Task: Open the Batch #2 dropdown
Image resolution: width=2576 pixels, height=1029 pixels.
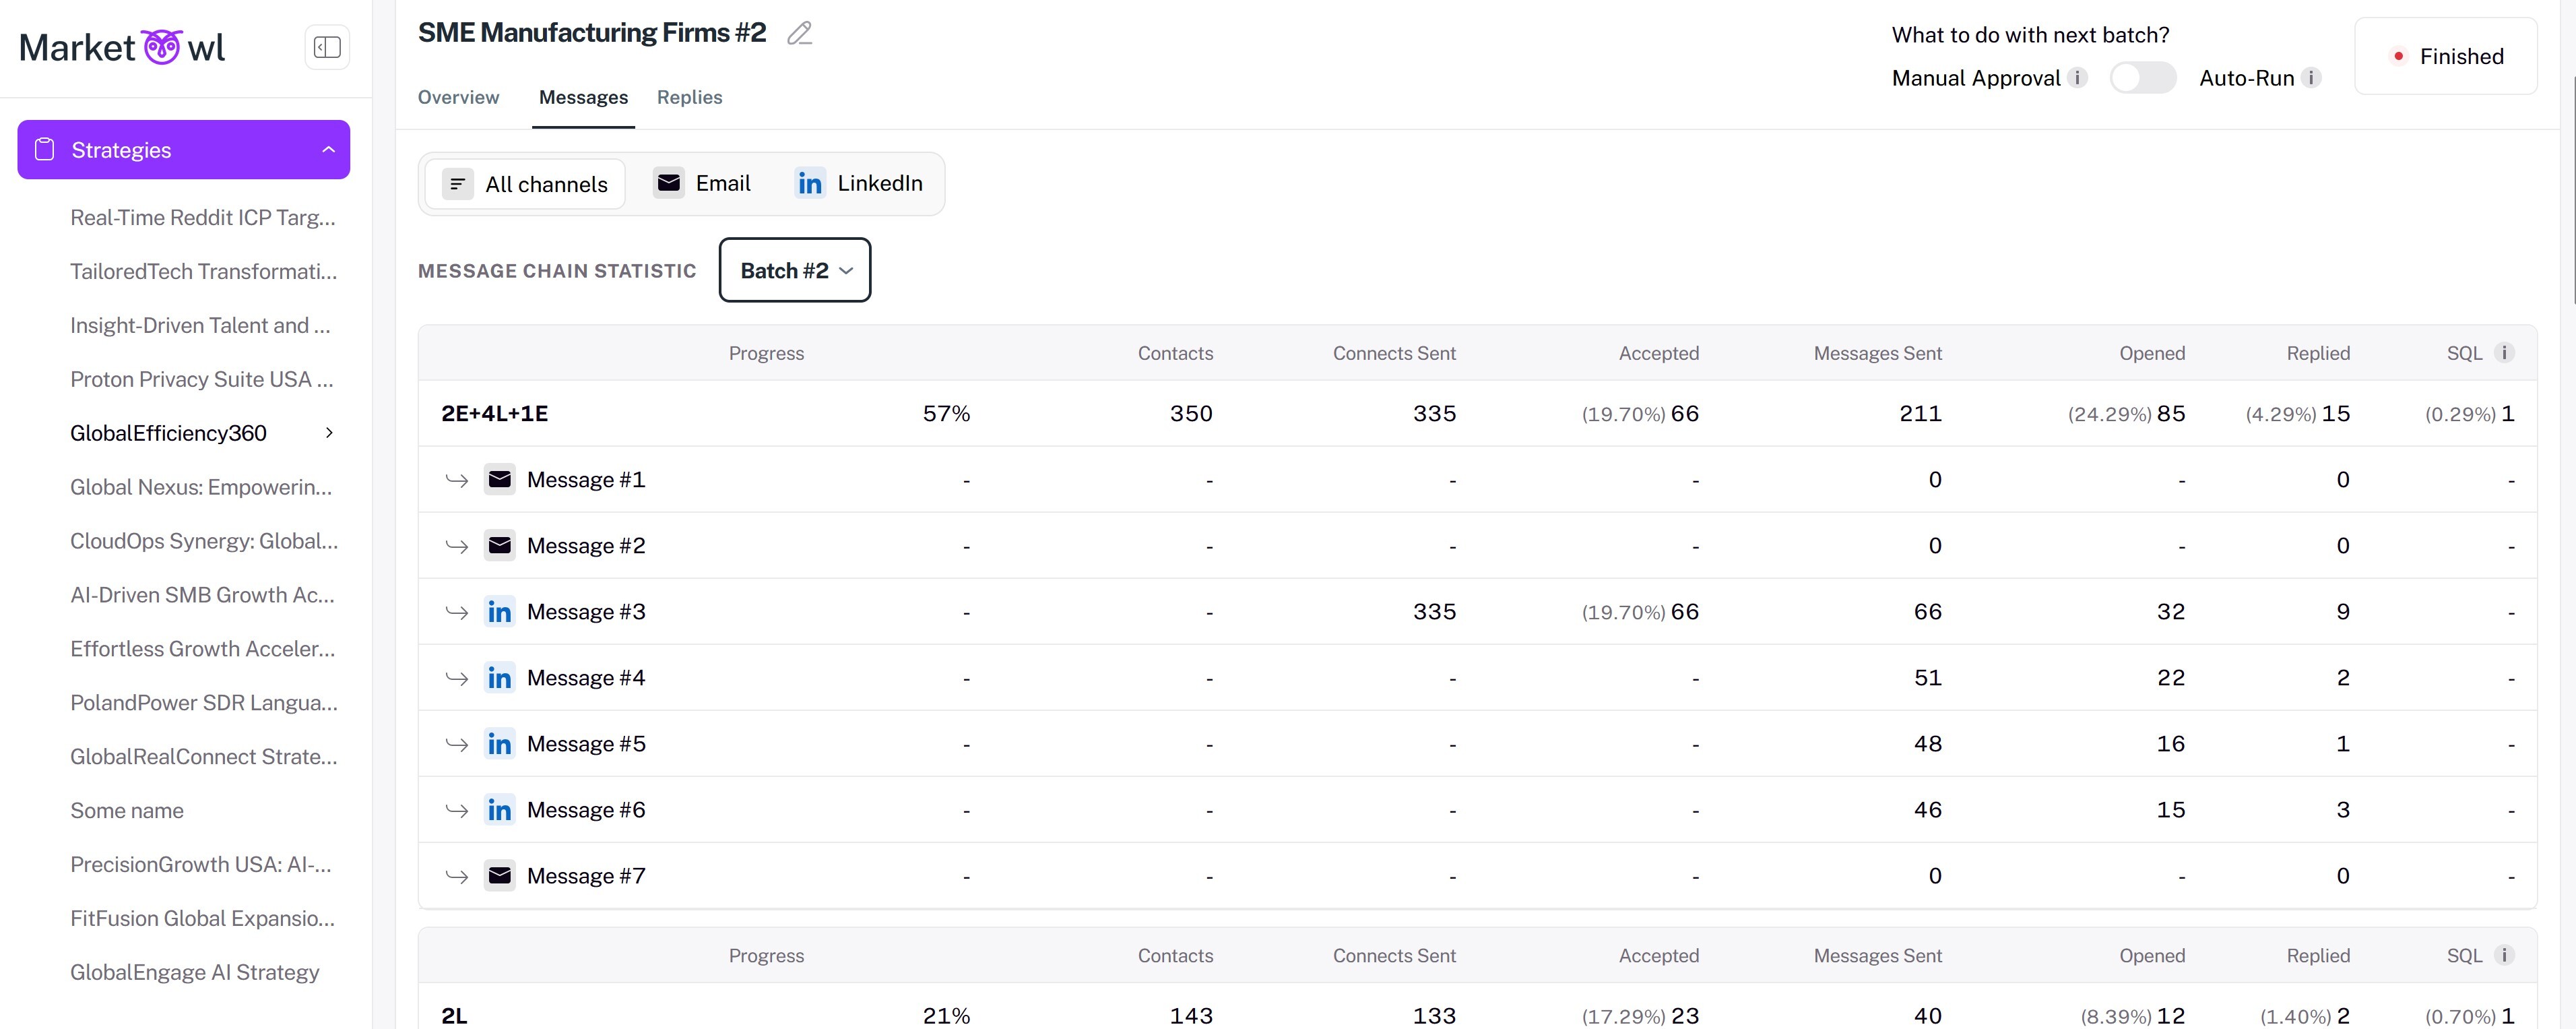Action: click(x=794, y=269)
